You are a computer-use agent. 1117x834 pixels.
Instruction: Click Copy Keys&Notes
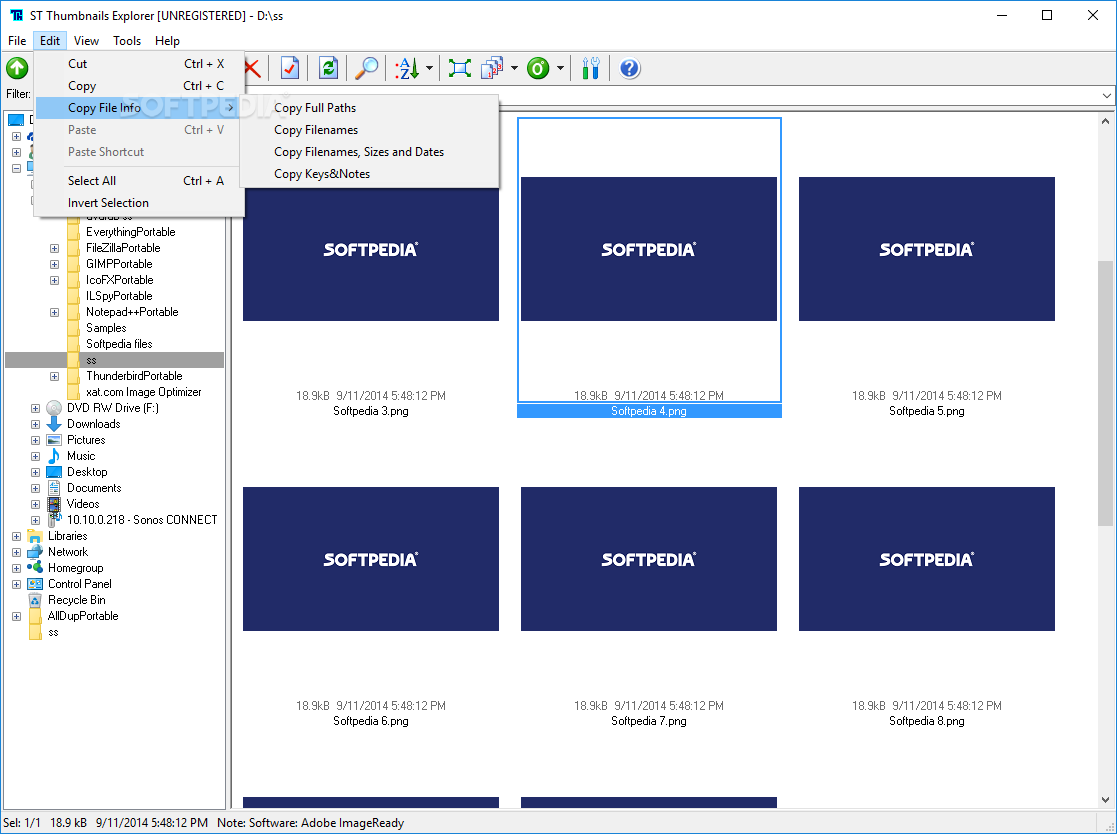pos(369,174)
